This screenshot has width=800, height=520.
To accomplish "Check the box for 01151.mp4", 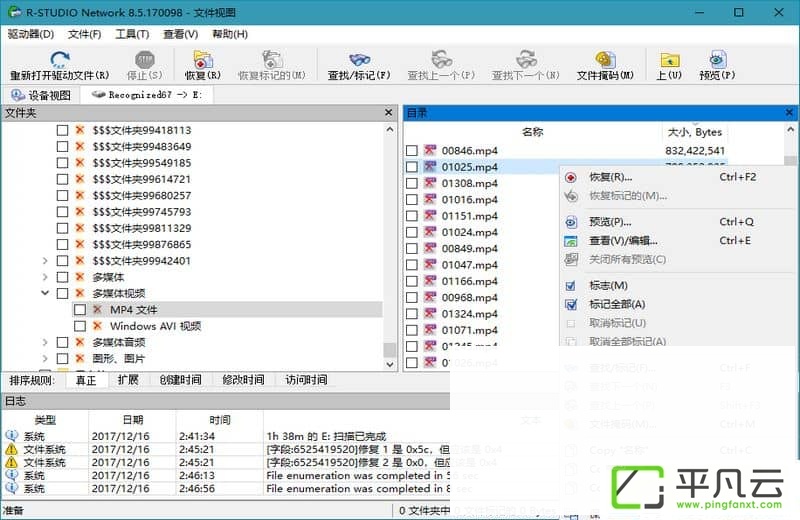I will click(412, 216).
